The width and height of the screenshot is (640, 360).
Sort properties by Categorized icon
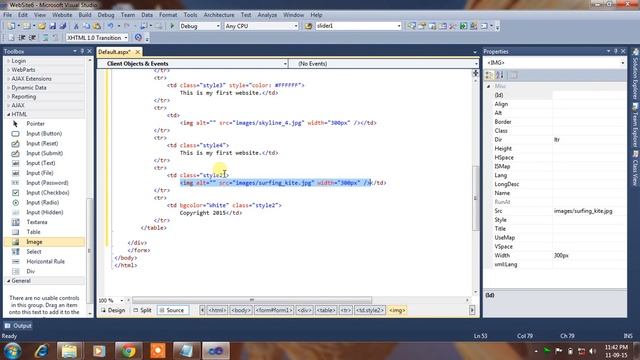pos(489,75)
